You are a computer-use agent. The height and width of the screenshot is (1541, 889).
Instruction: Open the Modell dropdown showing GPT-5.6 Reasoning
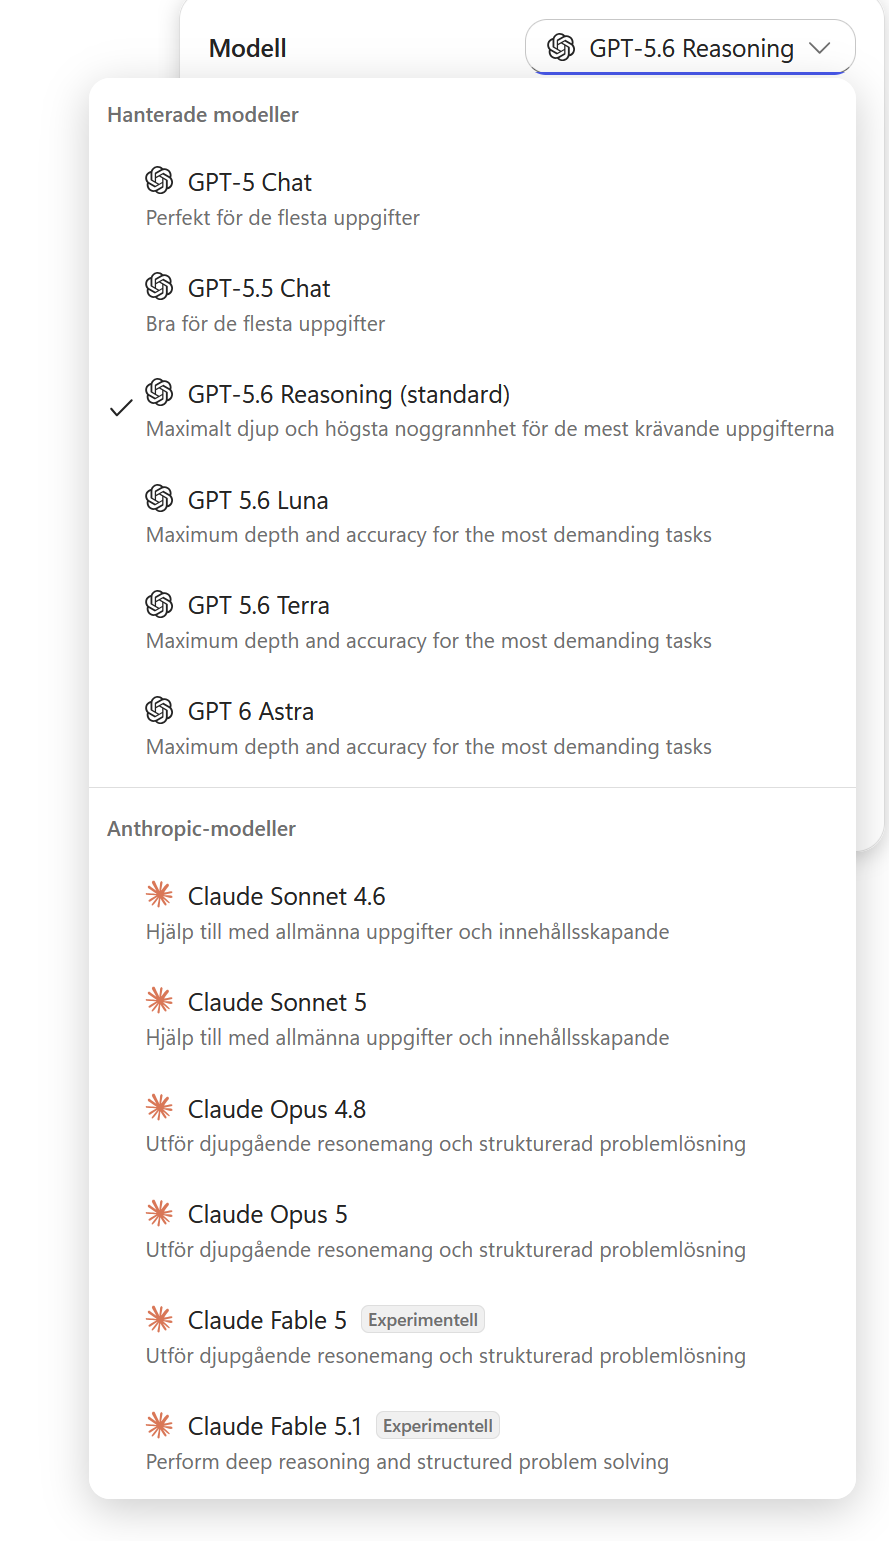point(690,47)
